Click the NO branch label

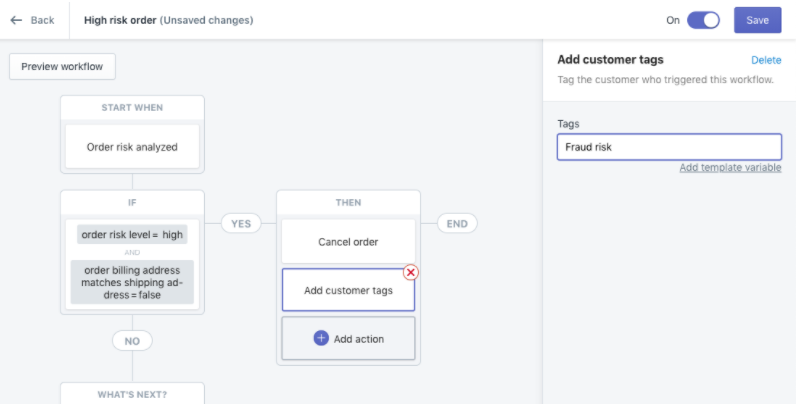[x=132, y=341]
